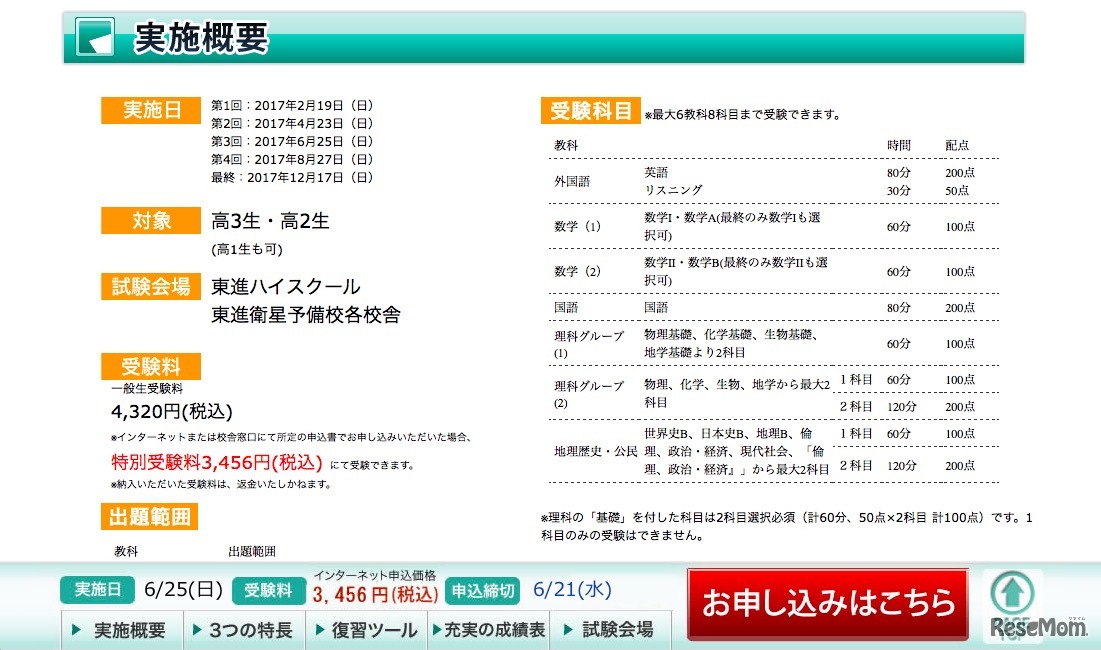Viewport: 1101px width, 650px height.
Task: Click the orange 受験科目 section label
Action: pyautogui.click(x=591, y=110)
